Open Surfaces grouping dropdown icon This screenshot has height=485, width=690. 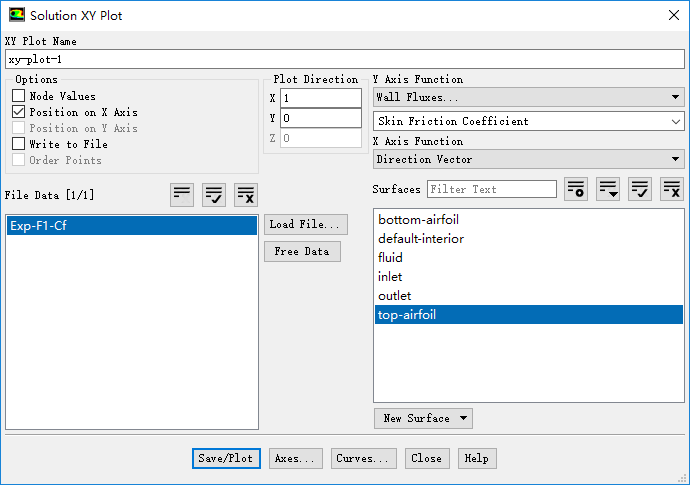click(x=608, y=189)
